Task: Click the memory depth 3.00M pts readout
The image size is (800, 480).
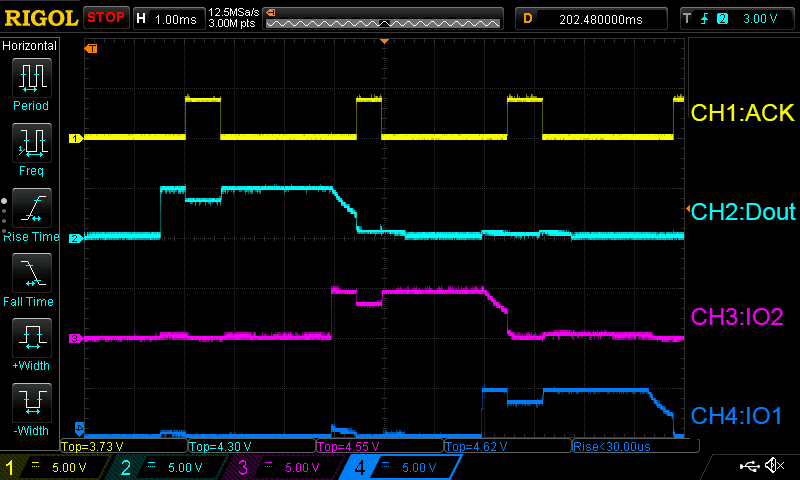Action: click(232, 23)
